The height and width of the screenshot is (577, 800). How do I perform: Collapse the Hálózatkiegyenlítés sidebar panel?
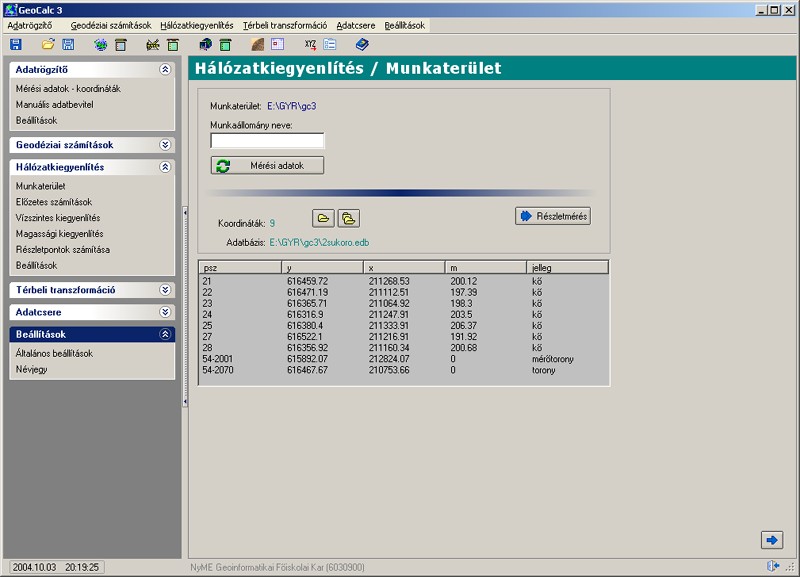tap(165, 167)
